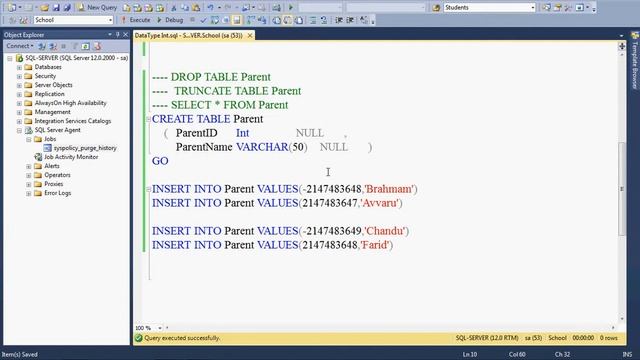
Task: Open the Template Browser side tab
Action: pyautogui.click(x=635, y=61)
